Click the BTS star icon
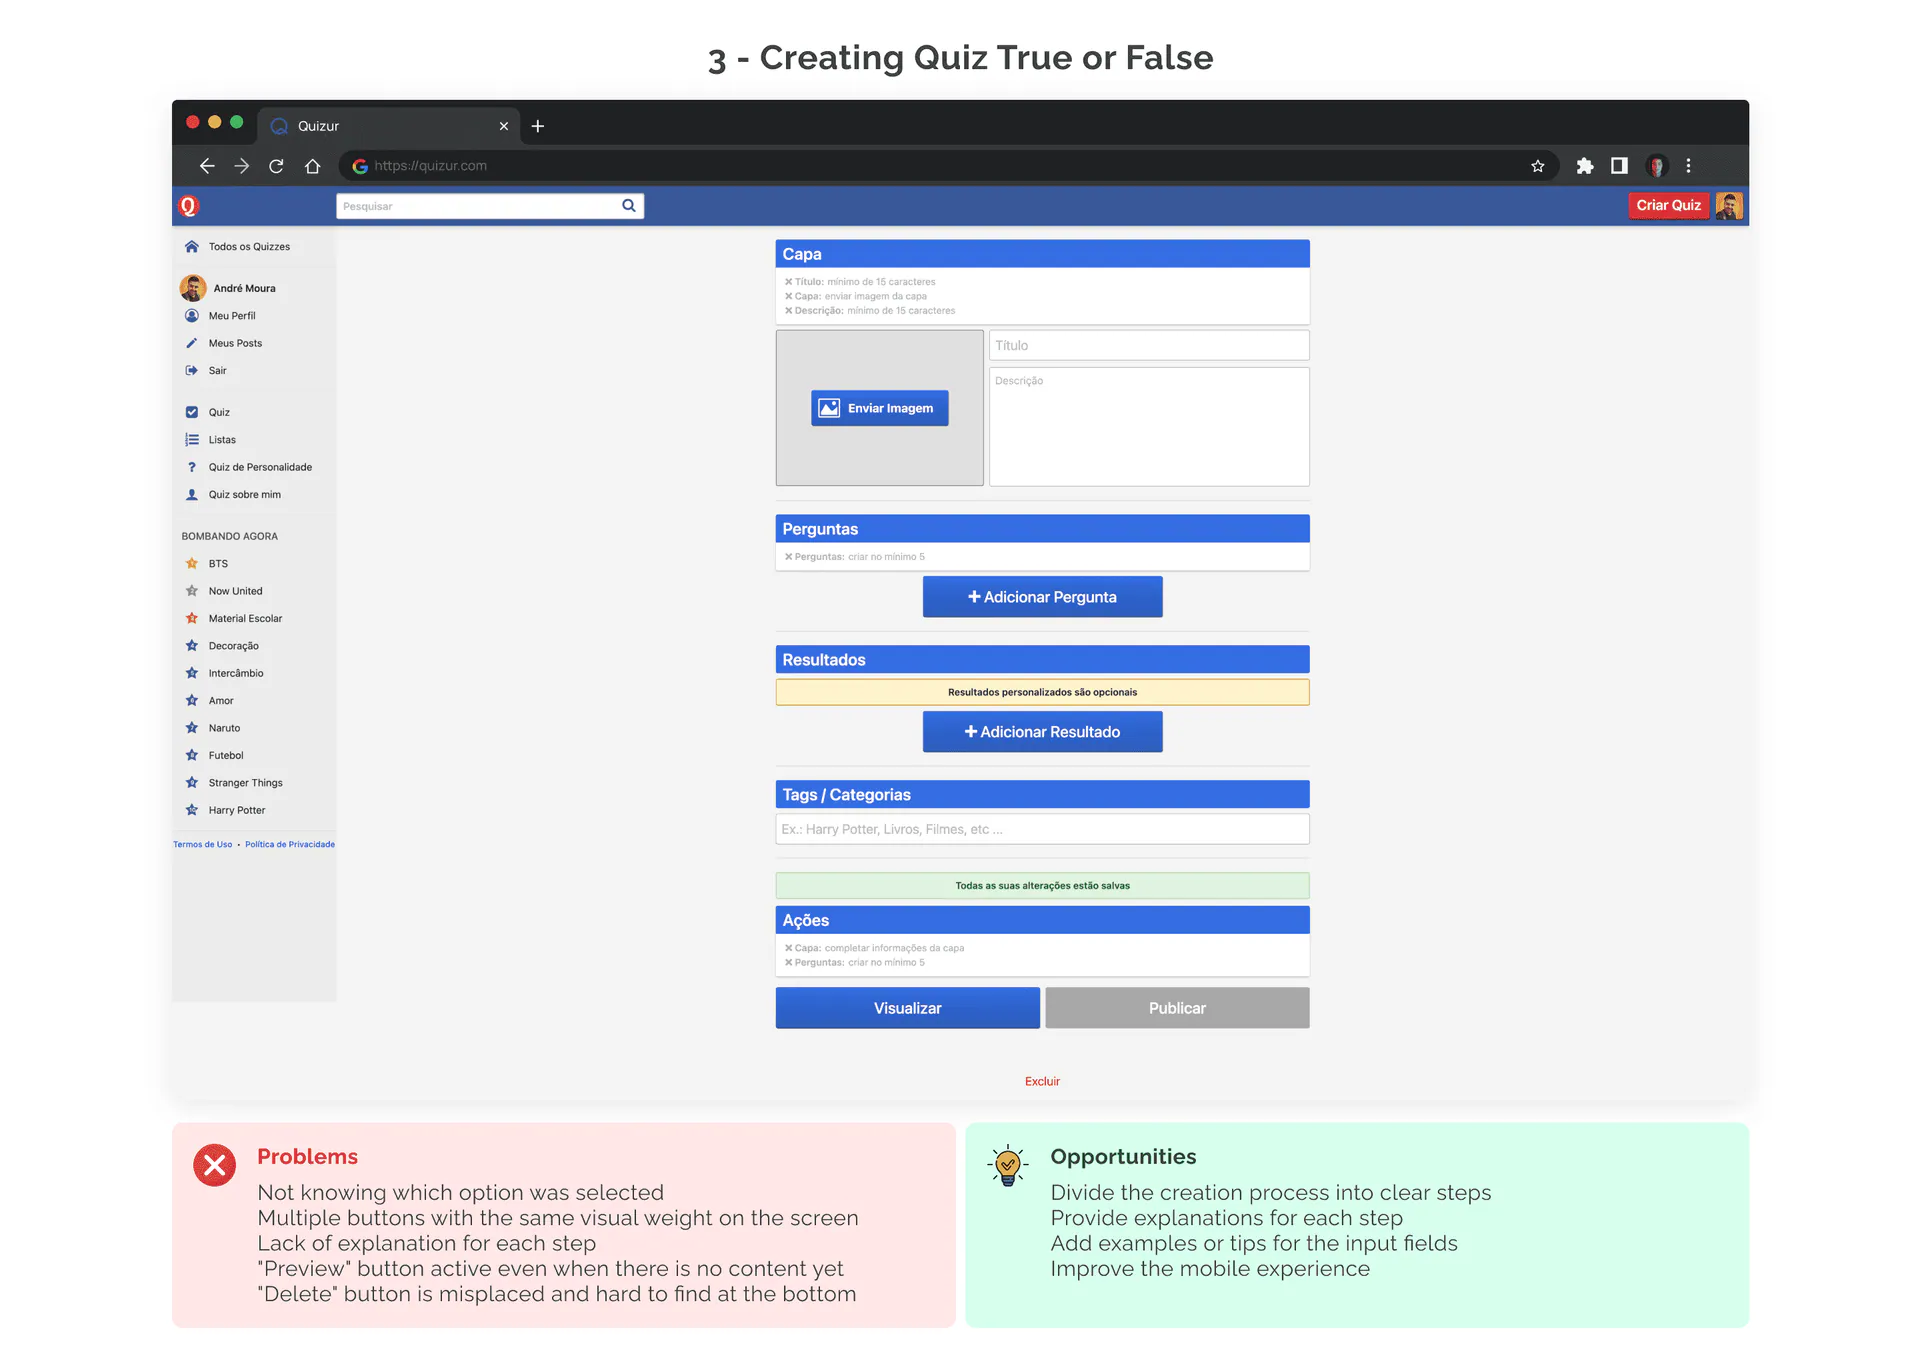Screen dimensions: 1920x1365 click(192, 564)
